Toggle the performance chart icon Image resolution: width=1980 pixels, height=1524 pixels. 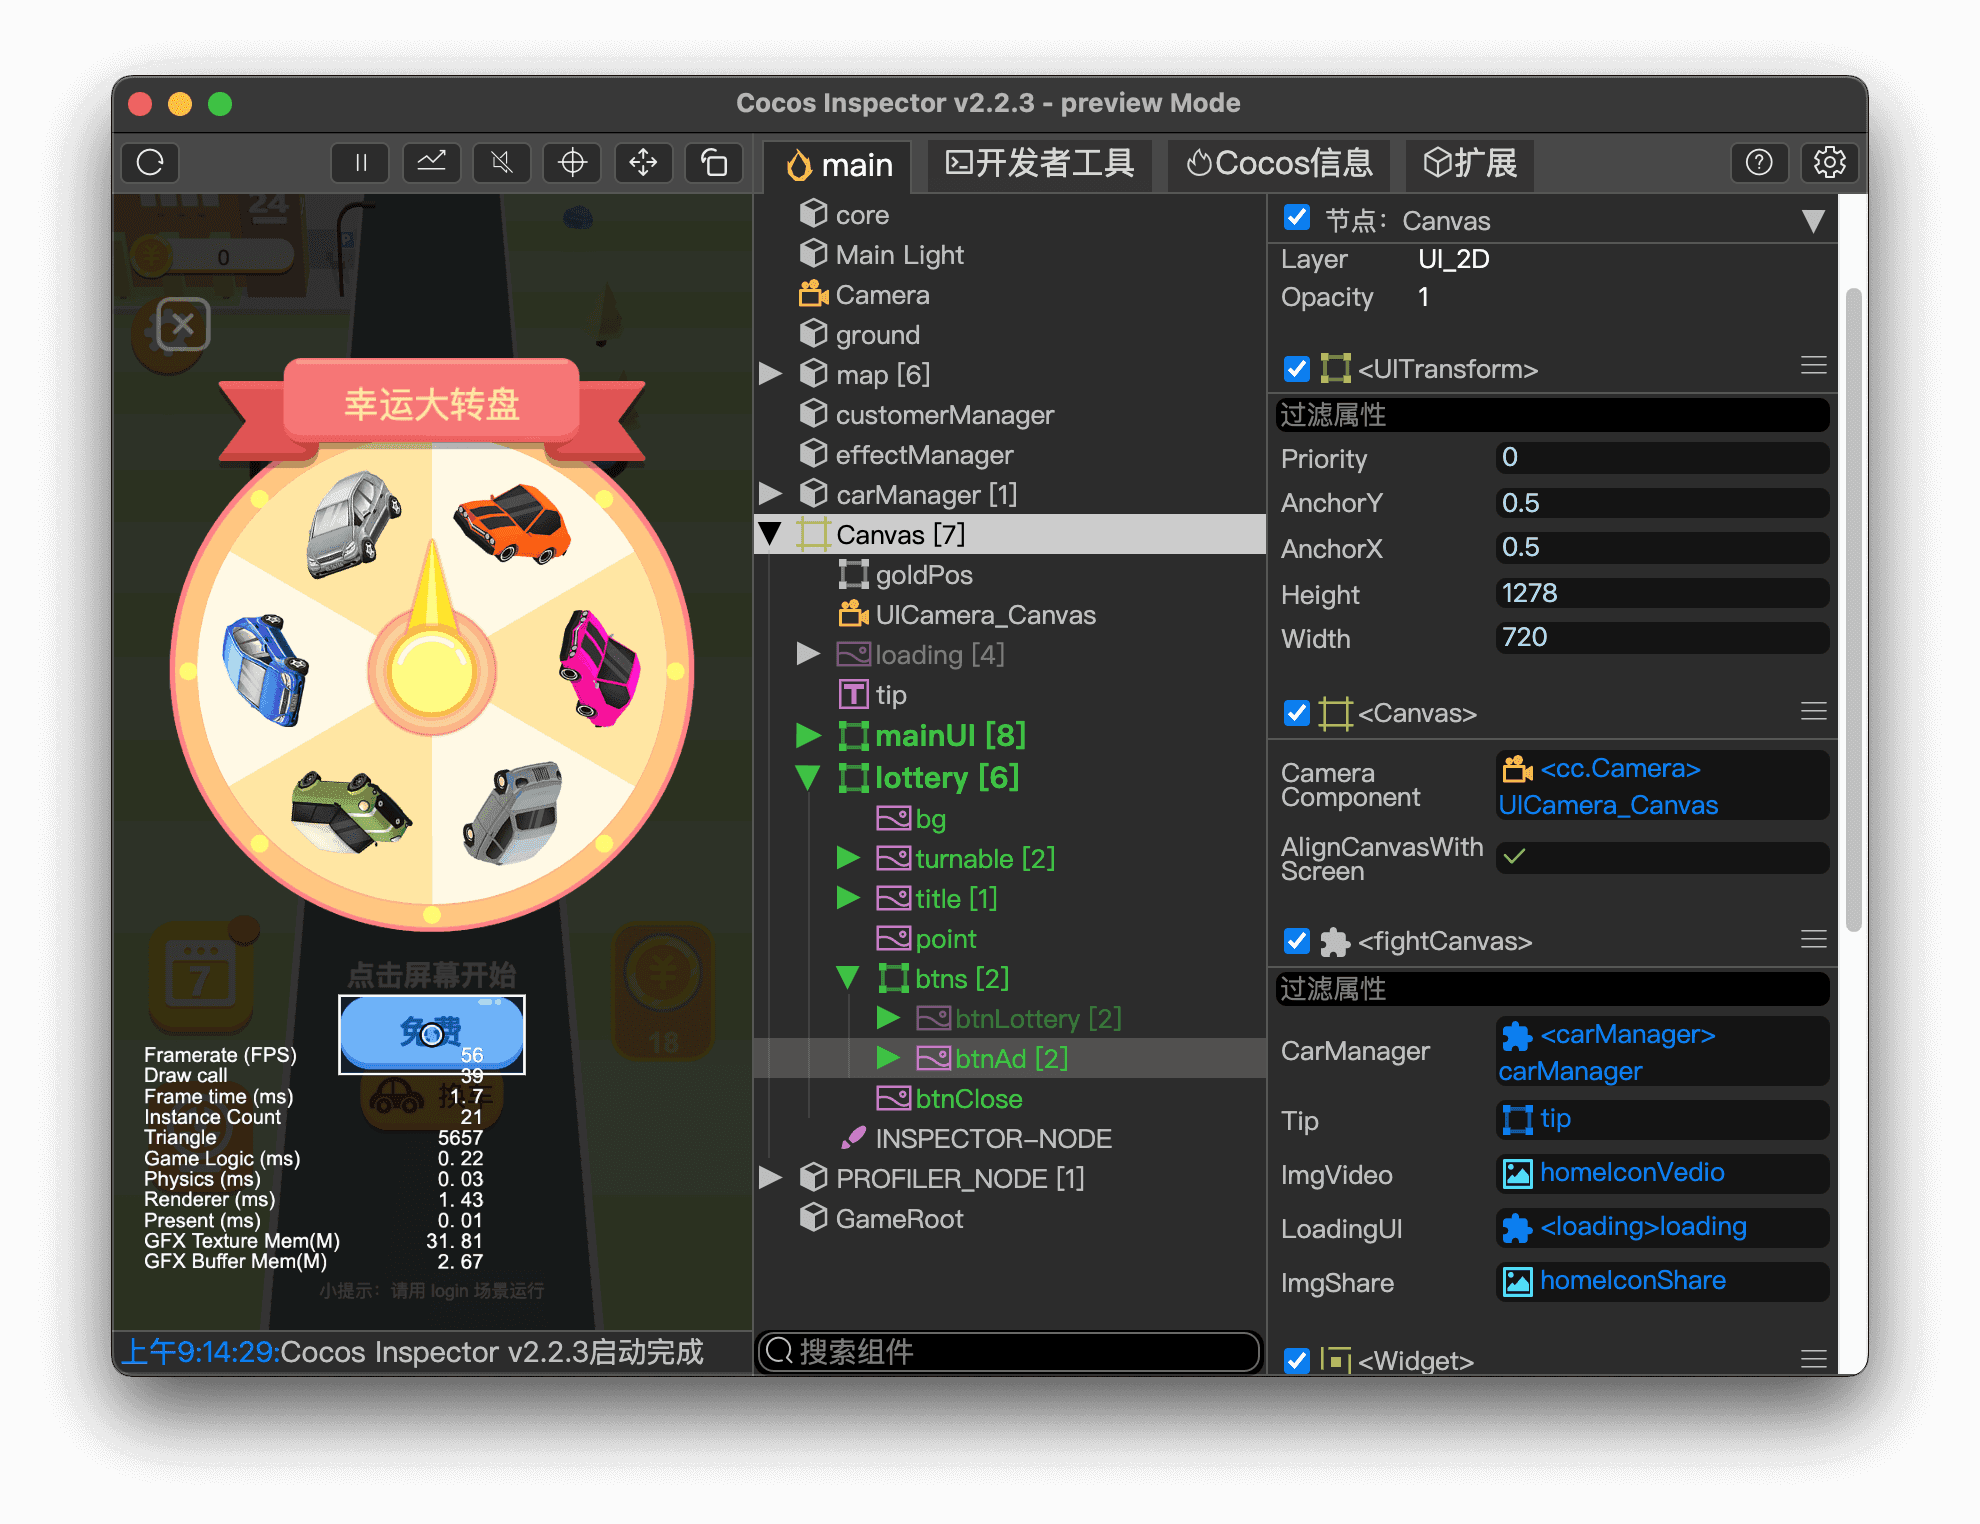[x=431, y=163]
